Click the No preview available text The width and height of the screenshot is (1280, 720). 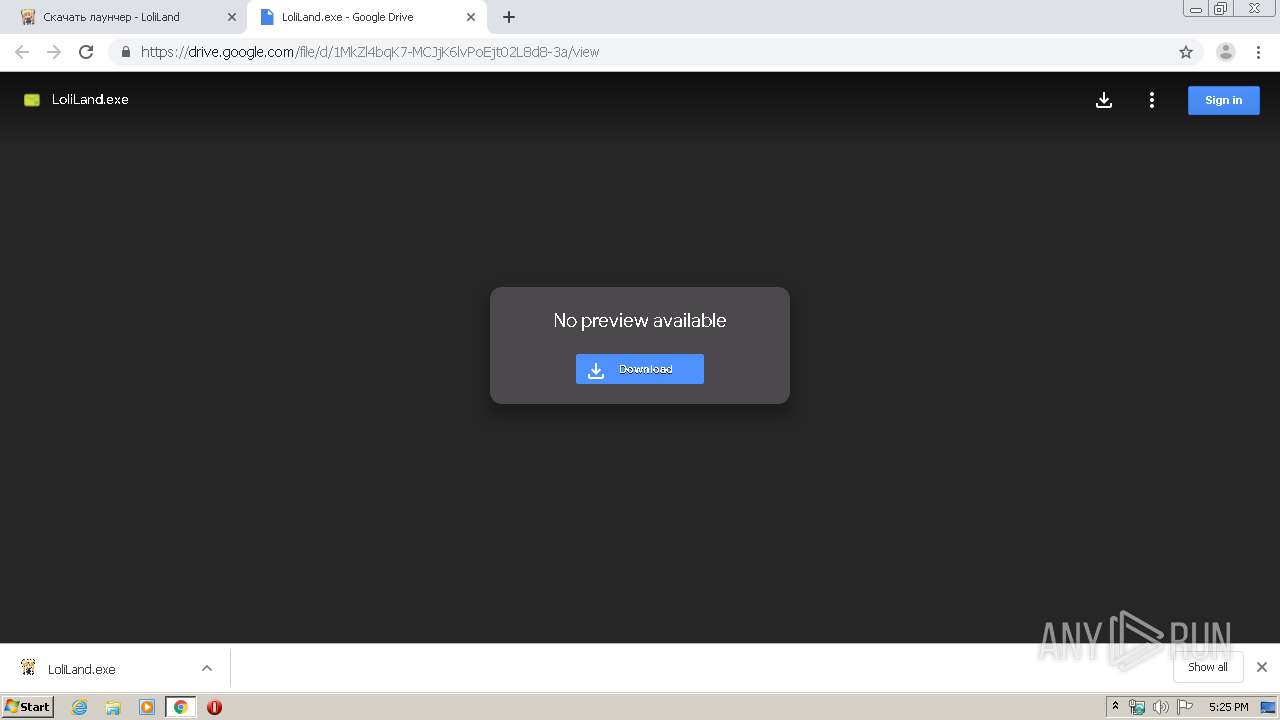(x=640, y=320)
